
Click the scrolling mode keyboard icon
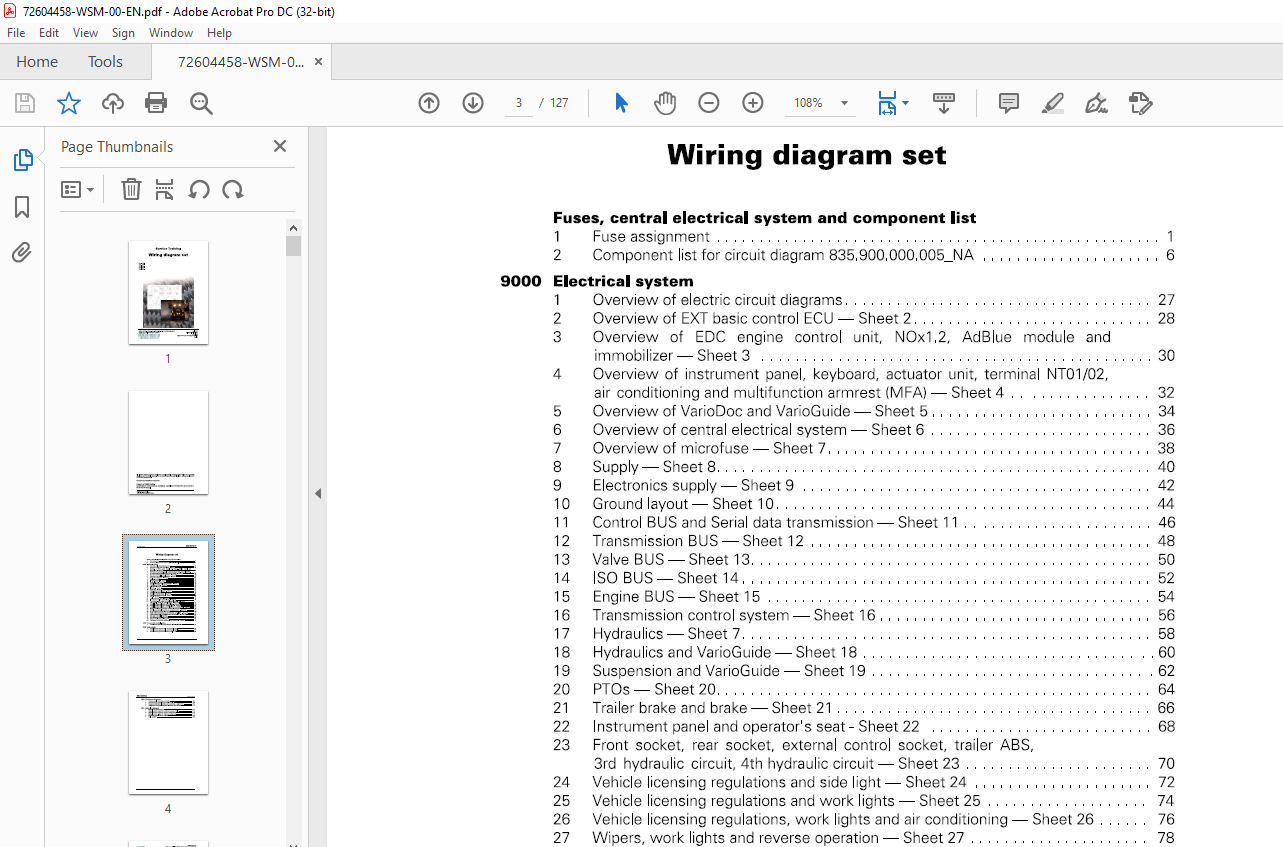coord(944,103)
